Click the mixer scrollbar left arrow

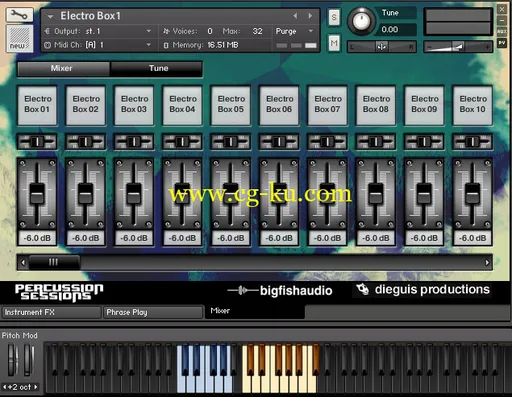coord(23,263)
